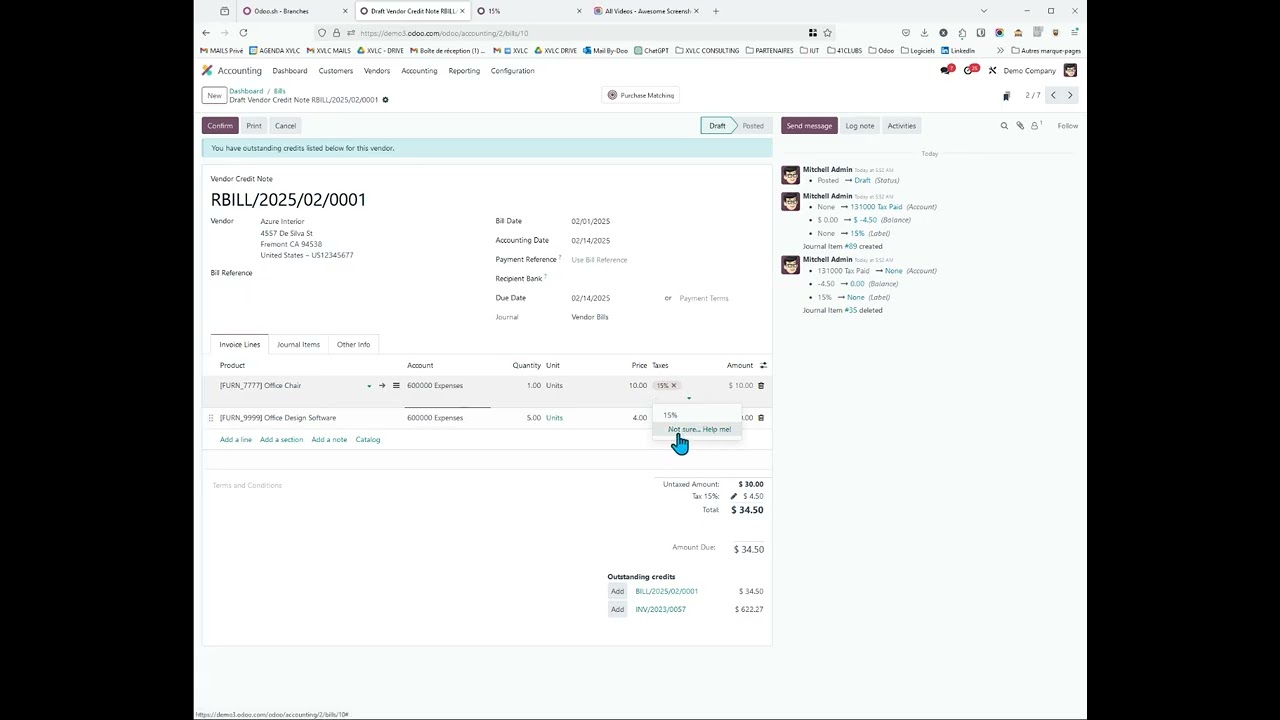Open the Purchase Matching button
Screen dimensions: 1280x720
[x=641, y=96]
